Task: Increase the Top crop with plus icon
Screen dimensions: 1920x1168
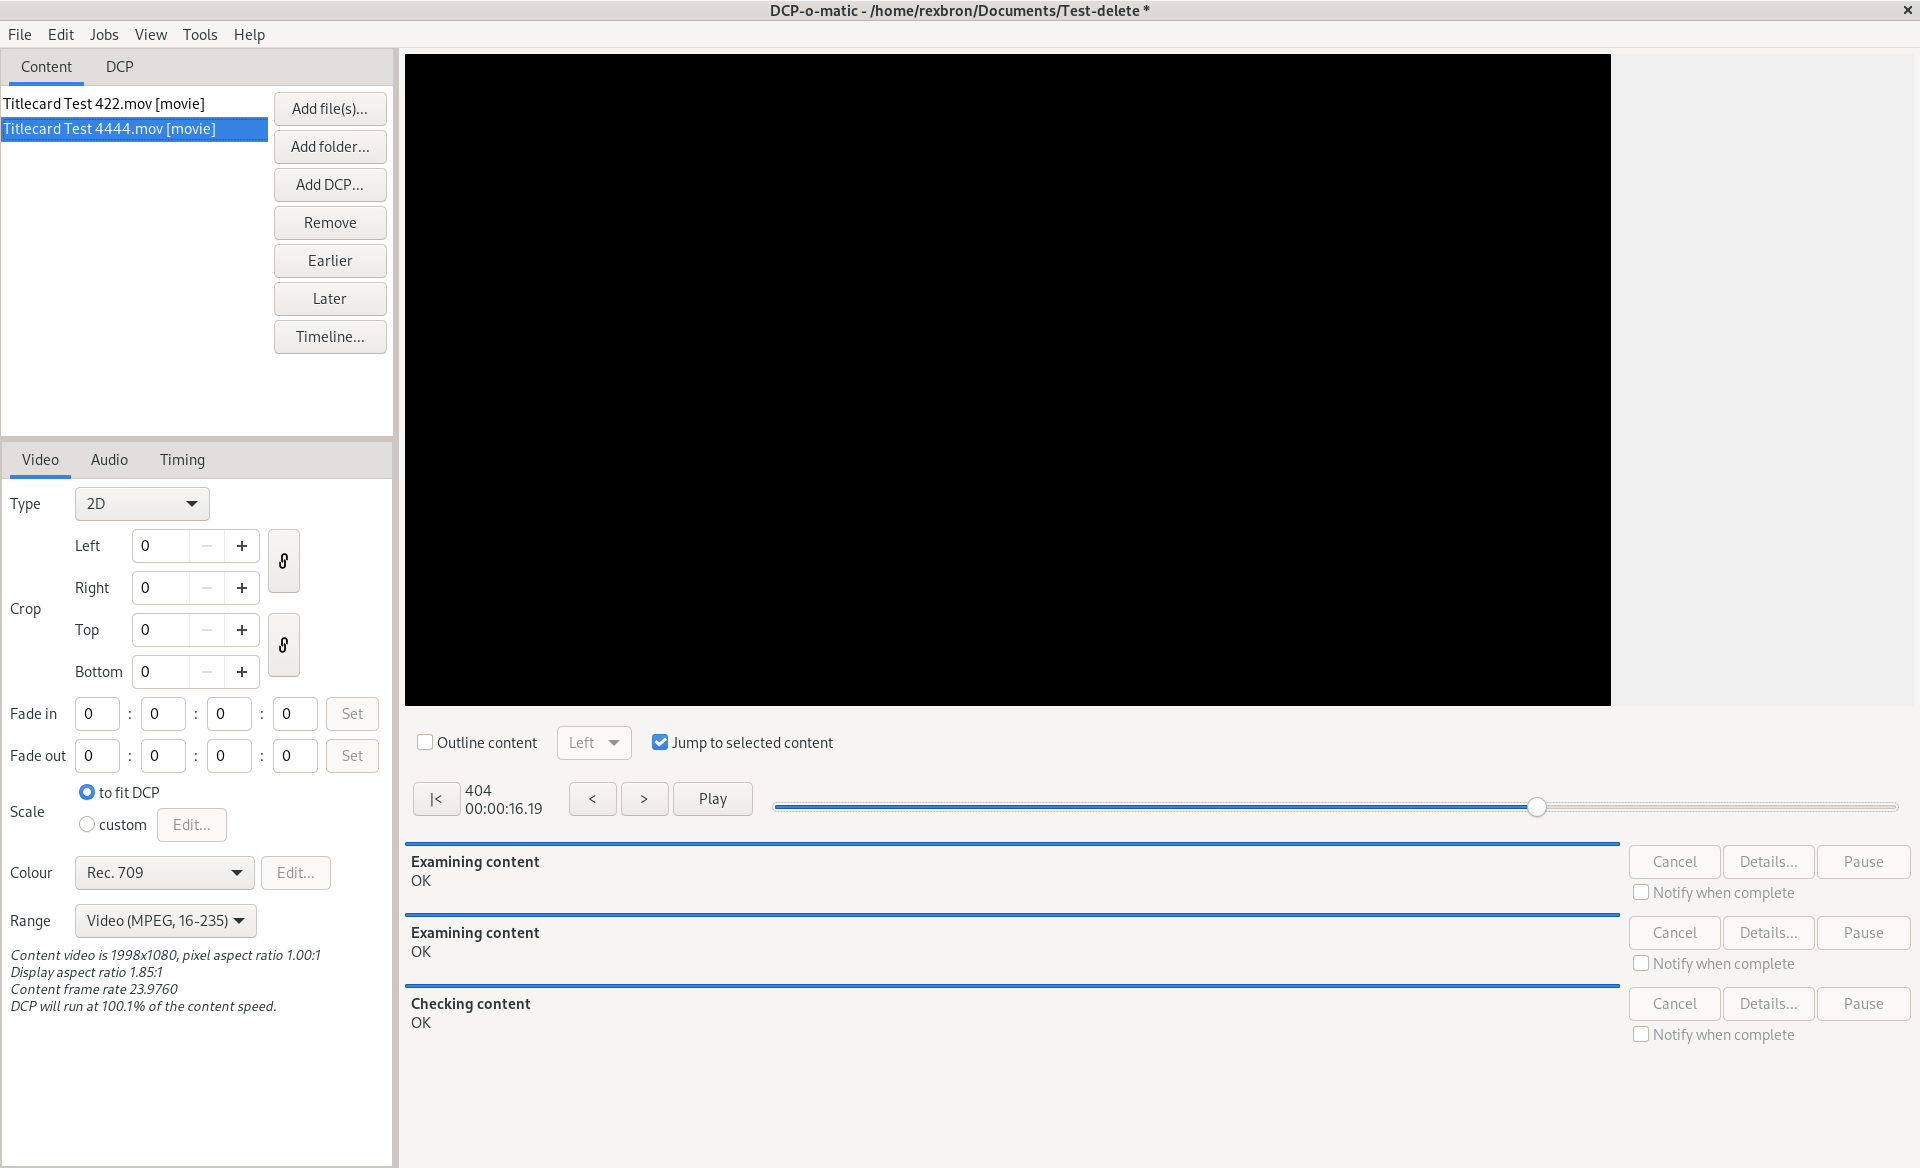Action: tap(242, 630)
